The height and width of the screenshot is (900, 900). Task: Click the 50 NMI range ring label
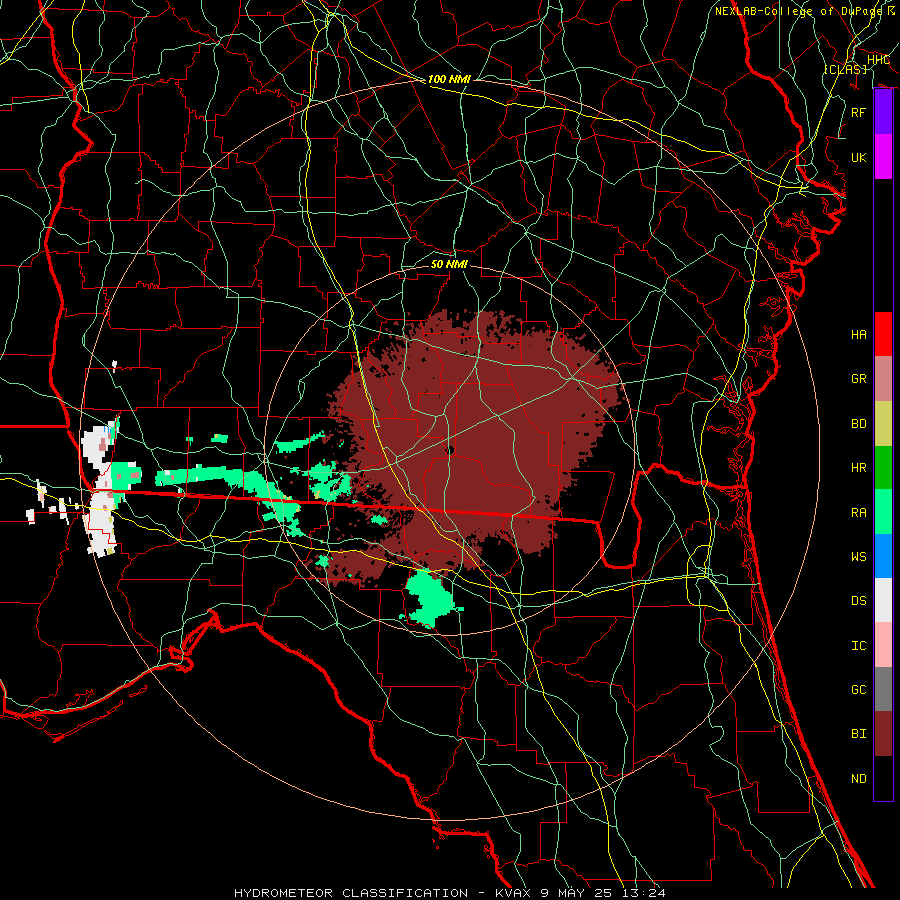pyautogui.click(x=449, y=264)
